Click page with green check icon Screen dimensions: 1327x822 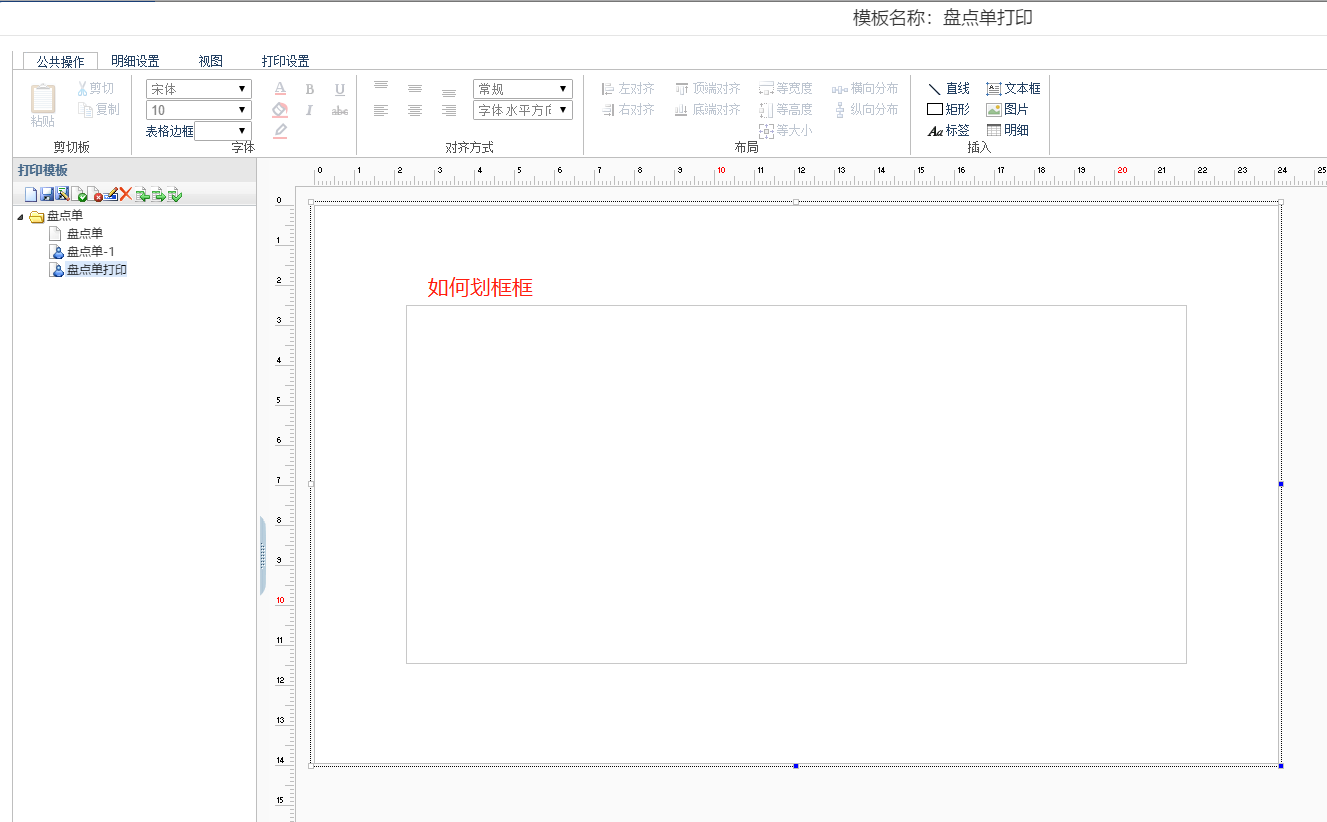pyautogui.click(x=79, y=194)
